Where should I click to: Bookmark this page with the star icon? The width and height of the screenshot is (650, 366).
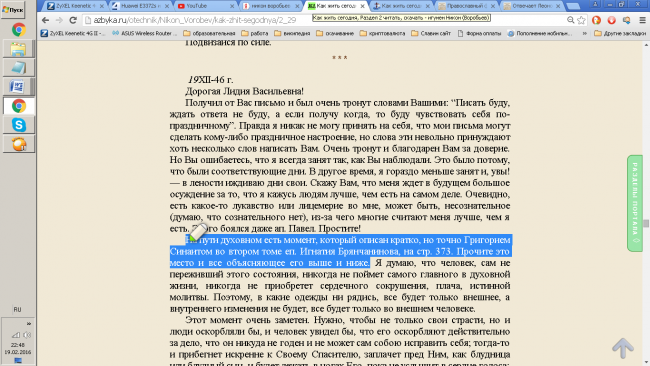581,20
